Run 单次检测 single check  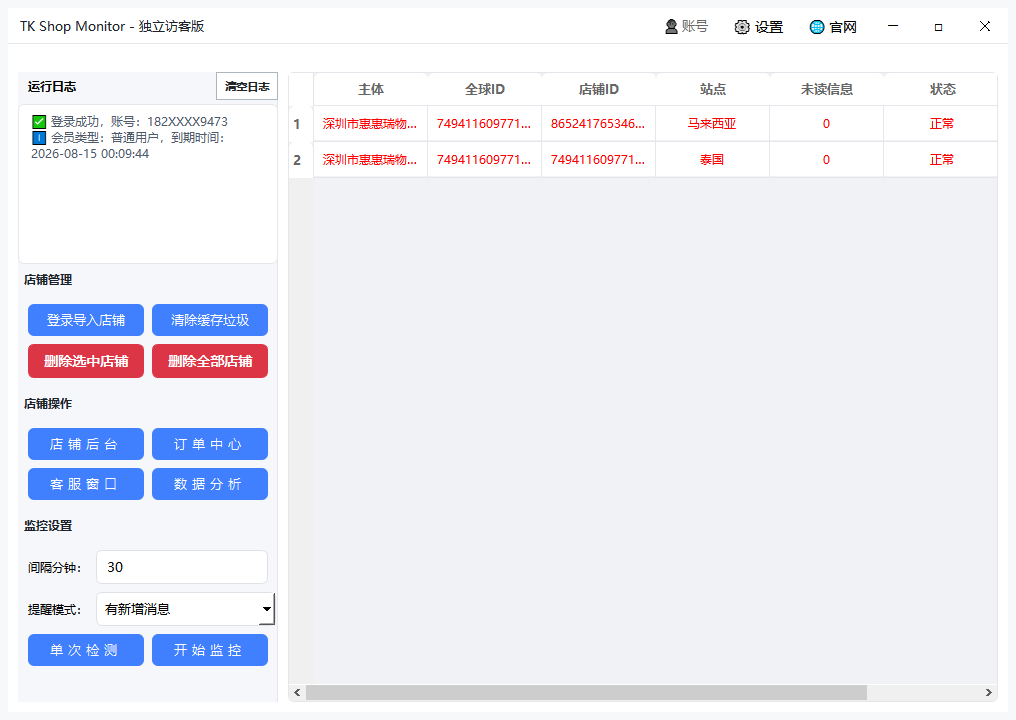[86, 650]
